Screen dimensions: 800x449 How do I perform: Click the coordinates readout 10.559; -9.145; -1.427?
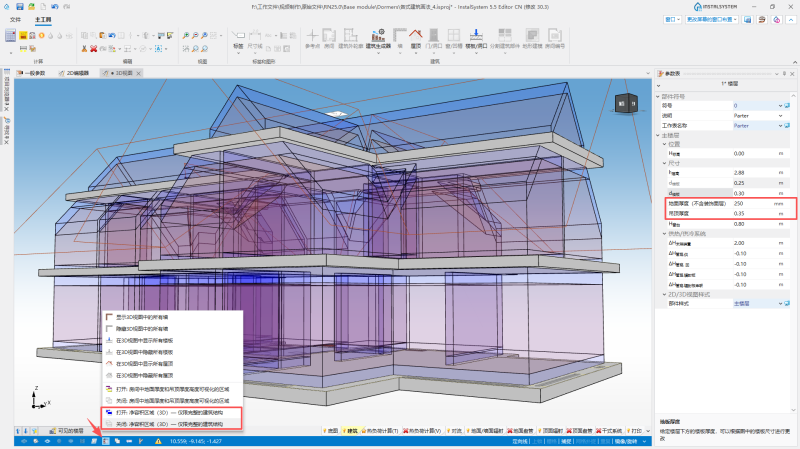click(x=195, y=441)
